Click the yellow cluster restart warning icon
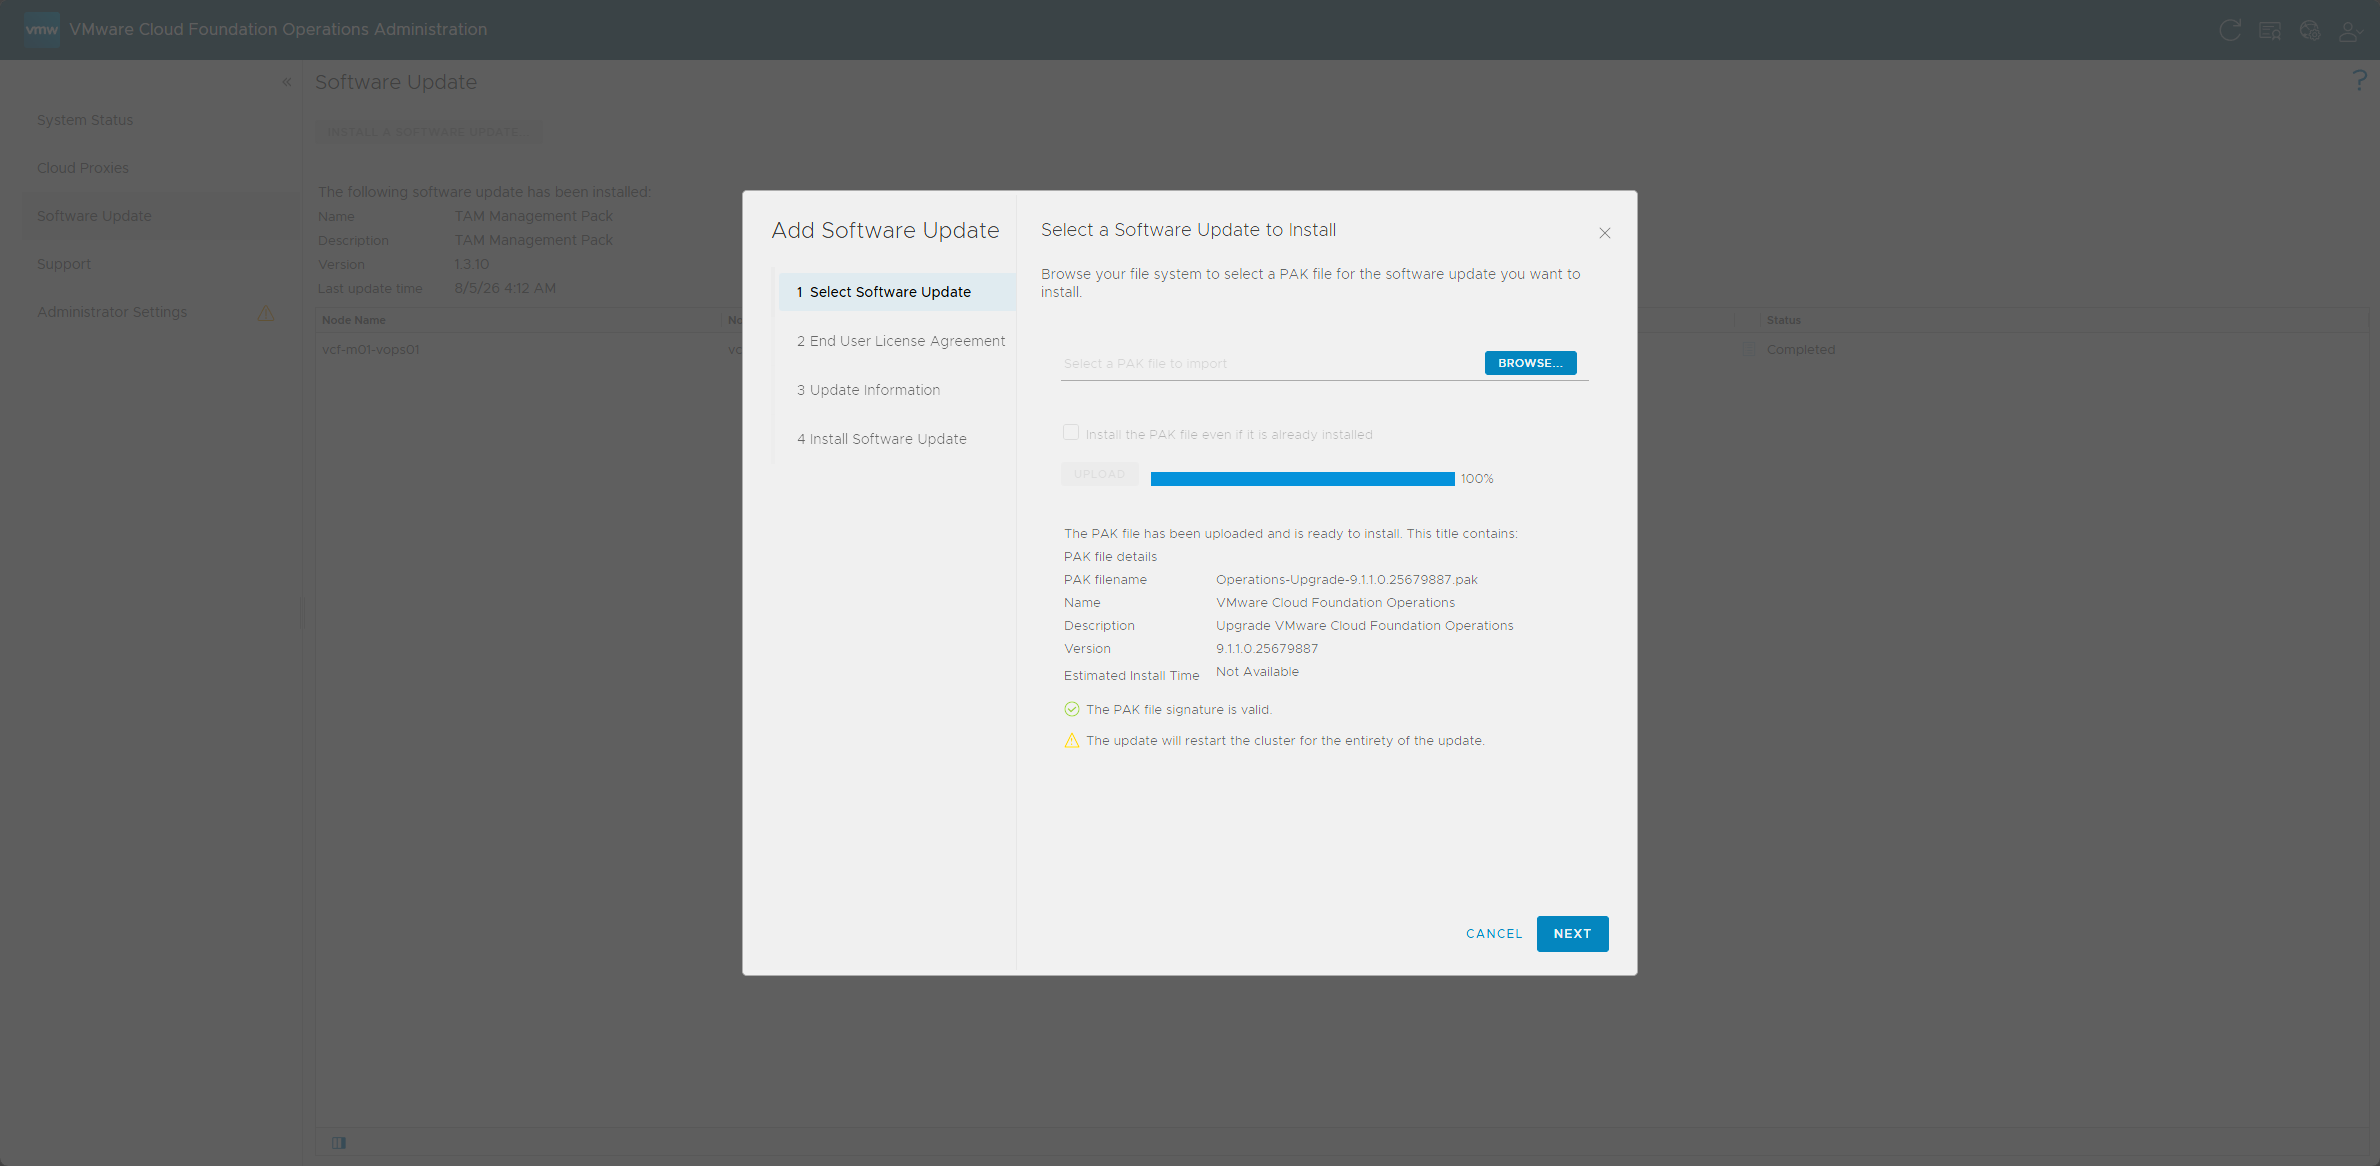The height and width of the screenshot is (1166, 2380). click(1071, 740)
